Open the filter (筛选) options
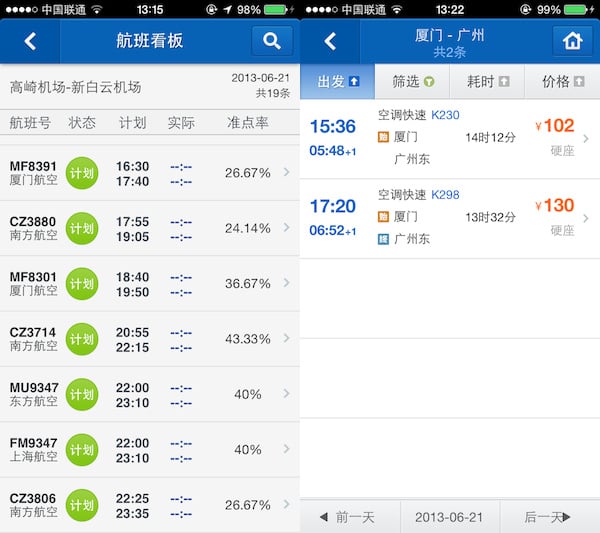Screen dimensions: 600x533 [x=412, y=81]
